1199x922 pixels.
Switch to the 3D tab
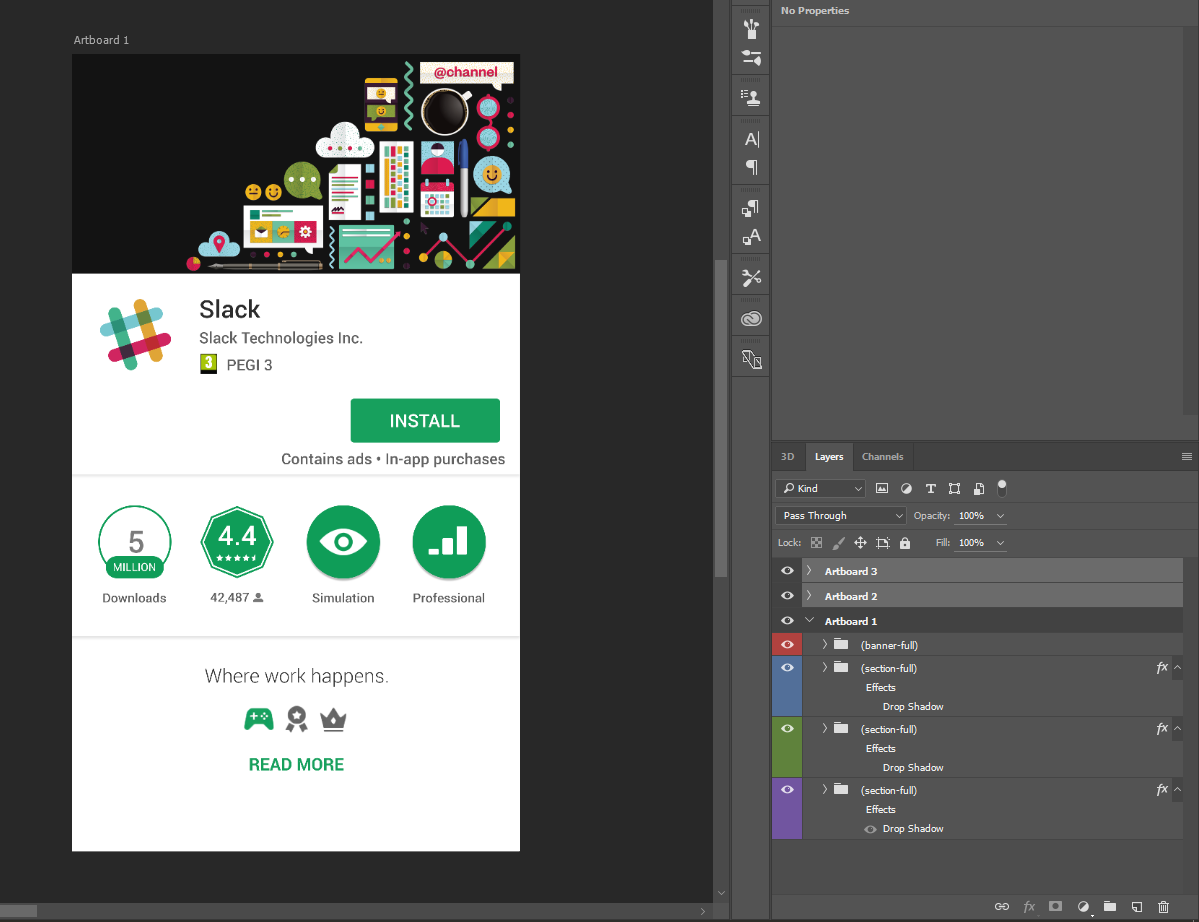[787, 457]
